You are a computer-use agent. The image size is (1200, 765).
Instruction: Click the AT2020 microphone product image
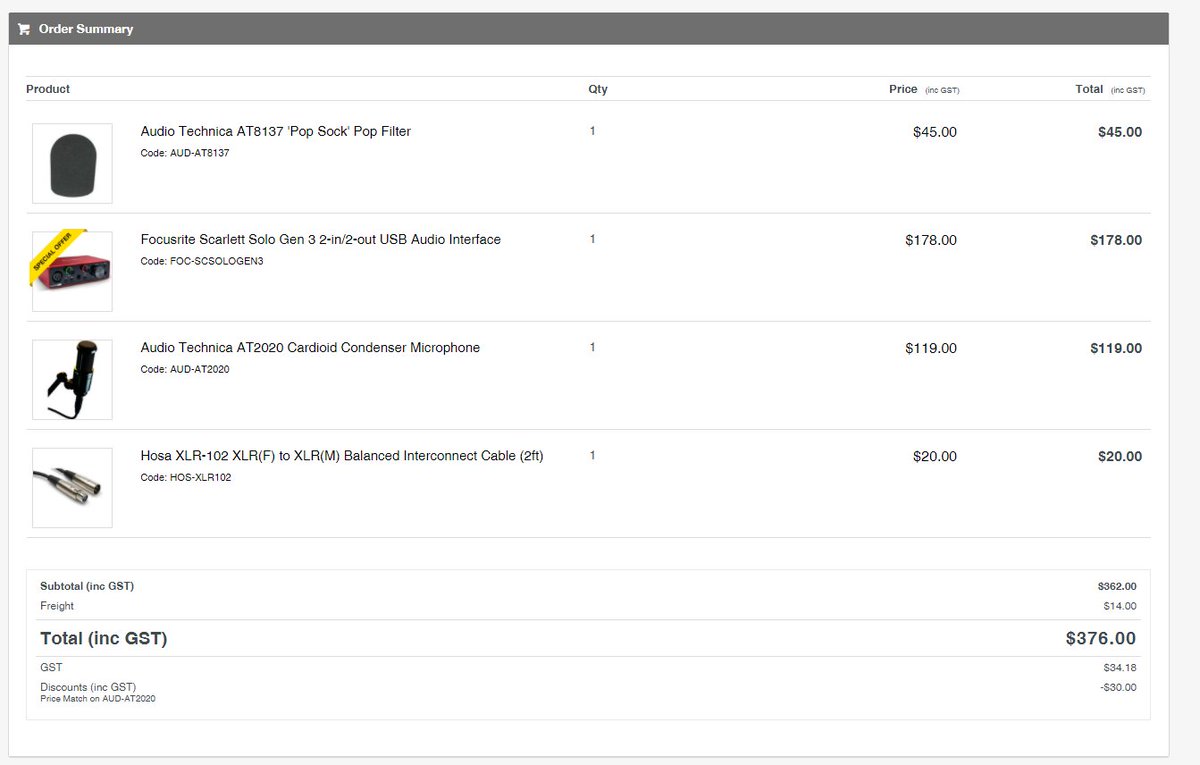(72, 380)
